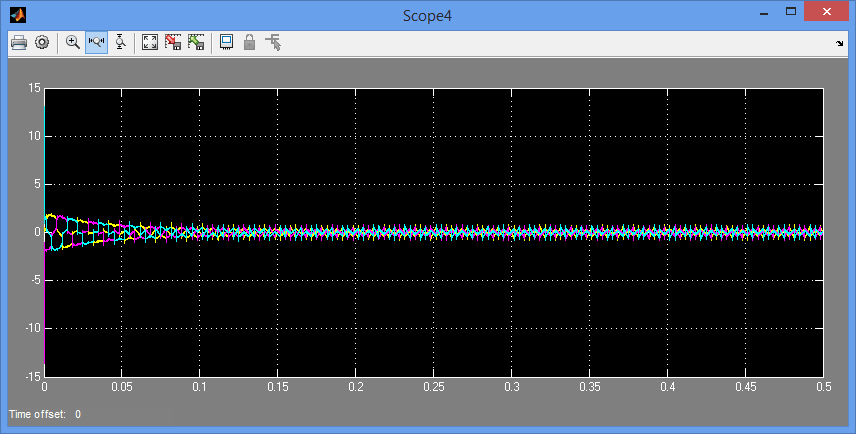Click the x-axis label 0.25

[x=434, y=387]
